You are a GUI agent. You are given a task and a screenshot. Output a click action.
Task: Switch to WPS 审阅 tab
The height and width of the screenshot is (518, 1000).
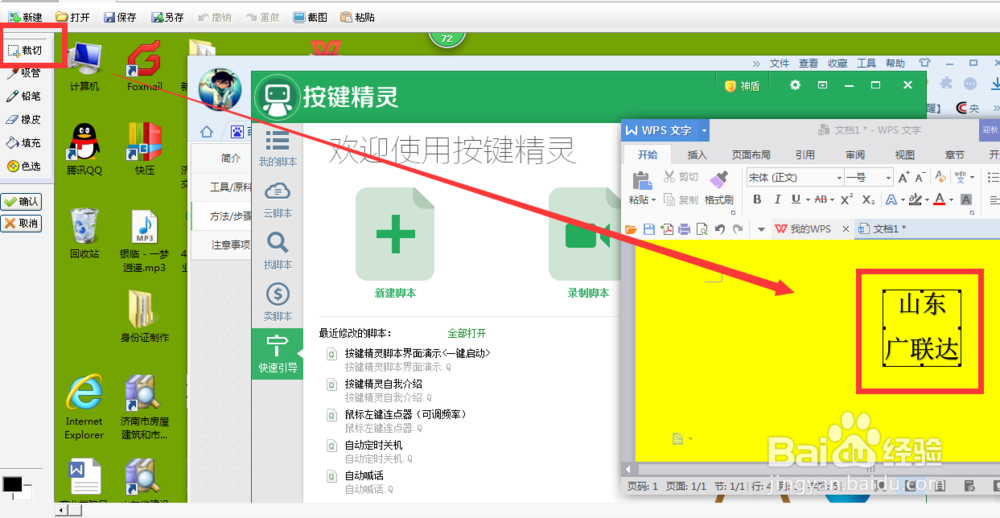(x=855, y=155)
